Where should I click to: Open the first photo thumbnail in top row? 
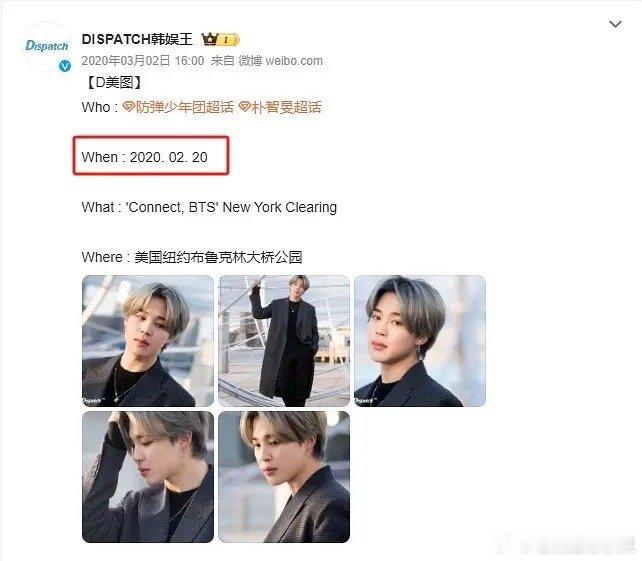(148, 341)
